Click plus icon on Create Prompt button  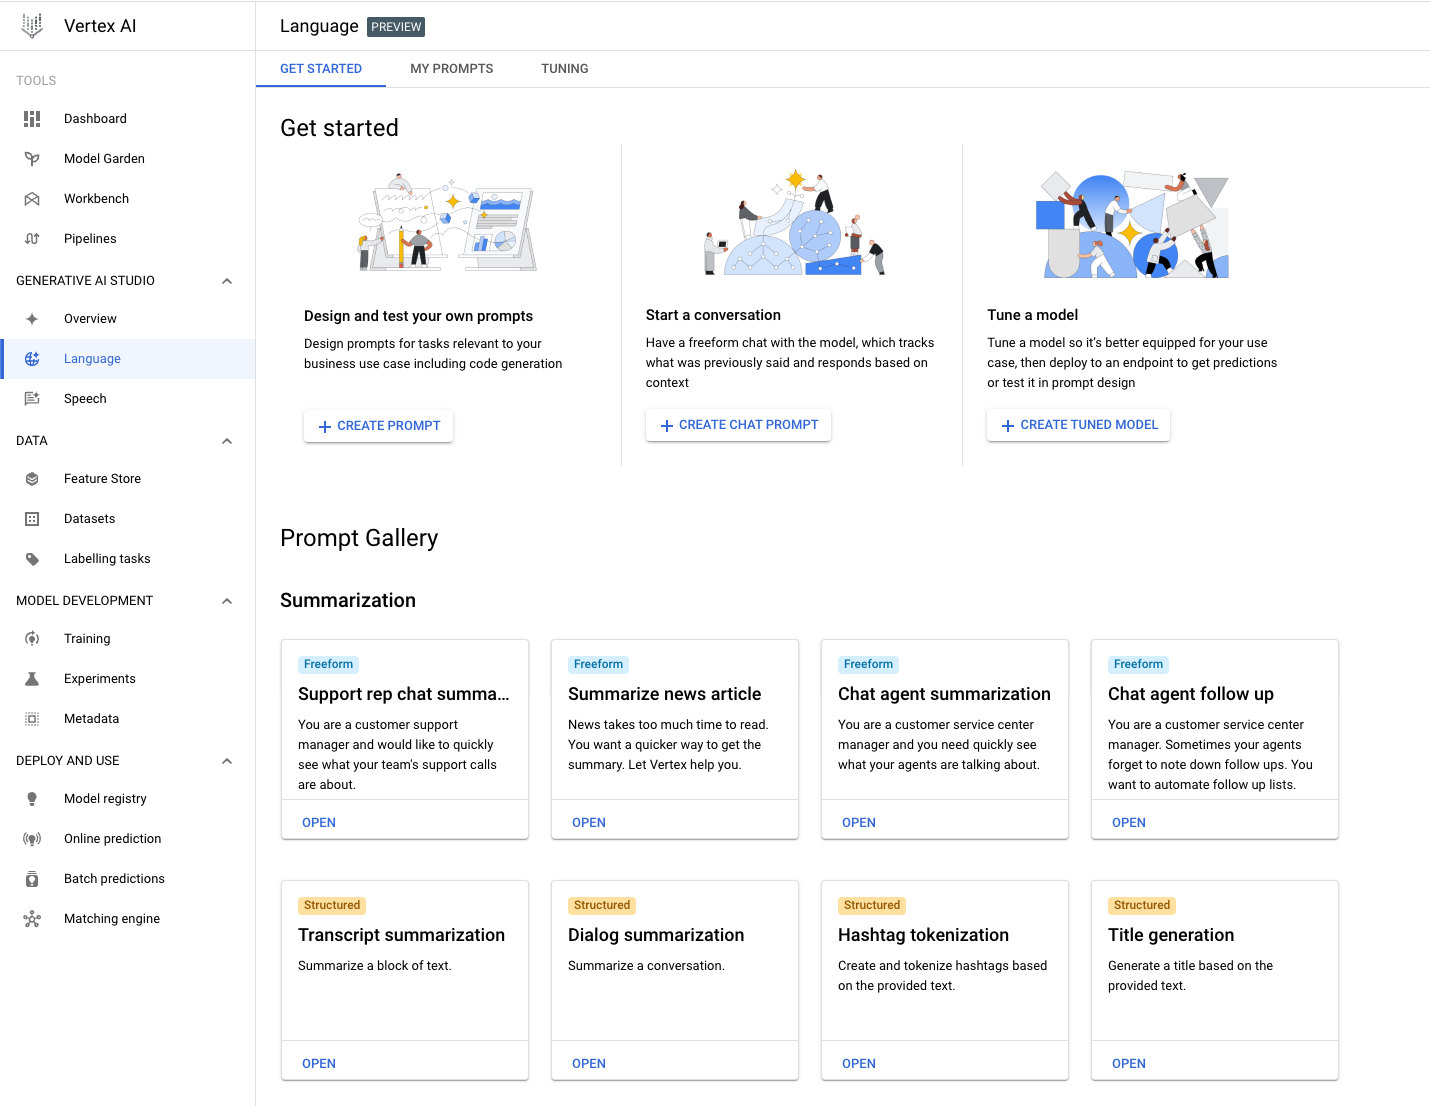point(325,427)
